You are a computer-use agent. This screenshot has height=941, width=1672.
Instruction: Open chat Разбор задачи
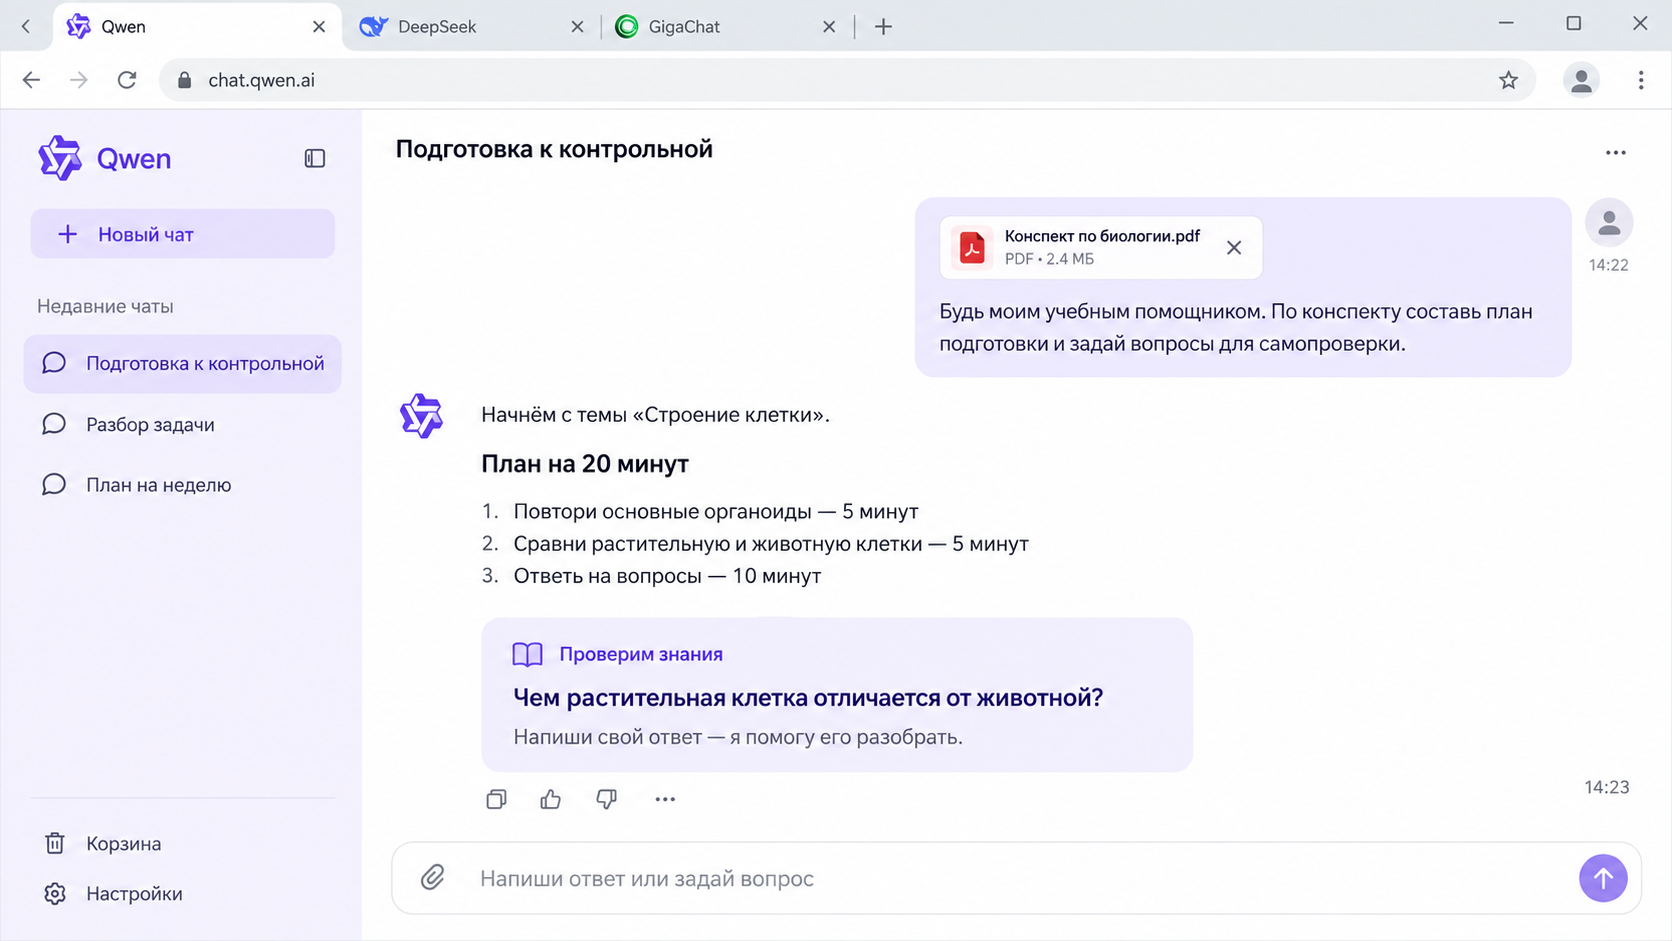[183, 424]
